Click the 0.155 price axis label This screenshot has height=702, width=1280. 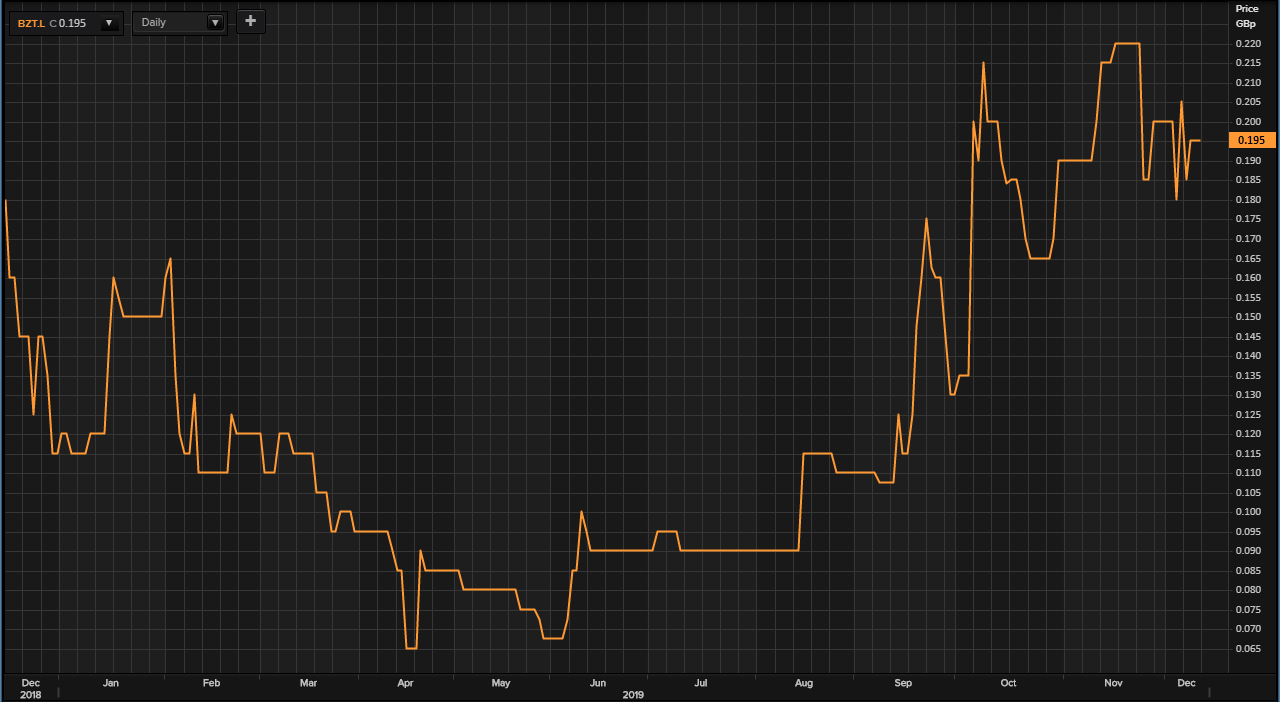pyautogui.click(x=1248, y=297)
